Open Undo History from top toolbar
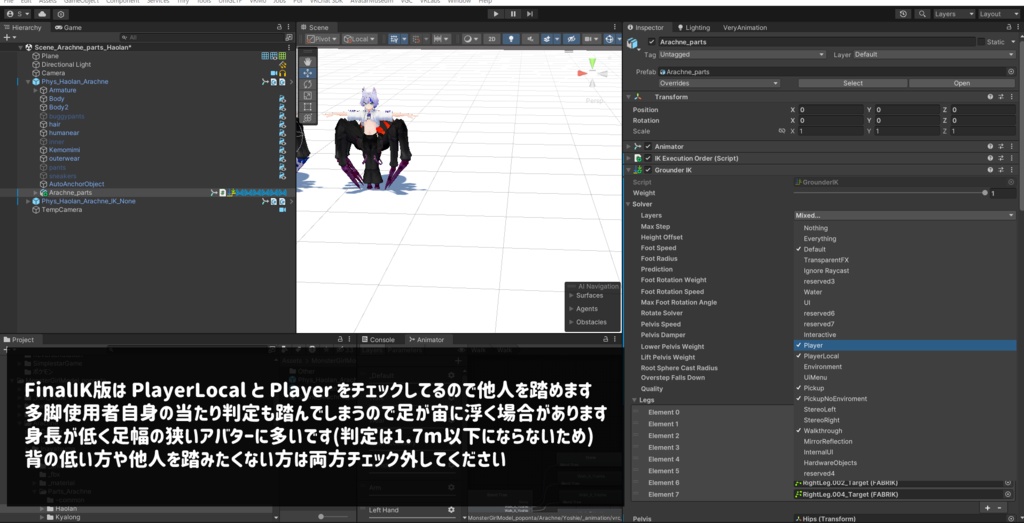The width and height of the screenshot is (1024, 523). click(x=903, y=14)
